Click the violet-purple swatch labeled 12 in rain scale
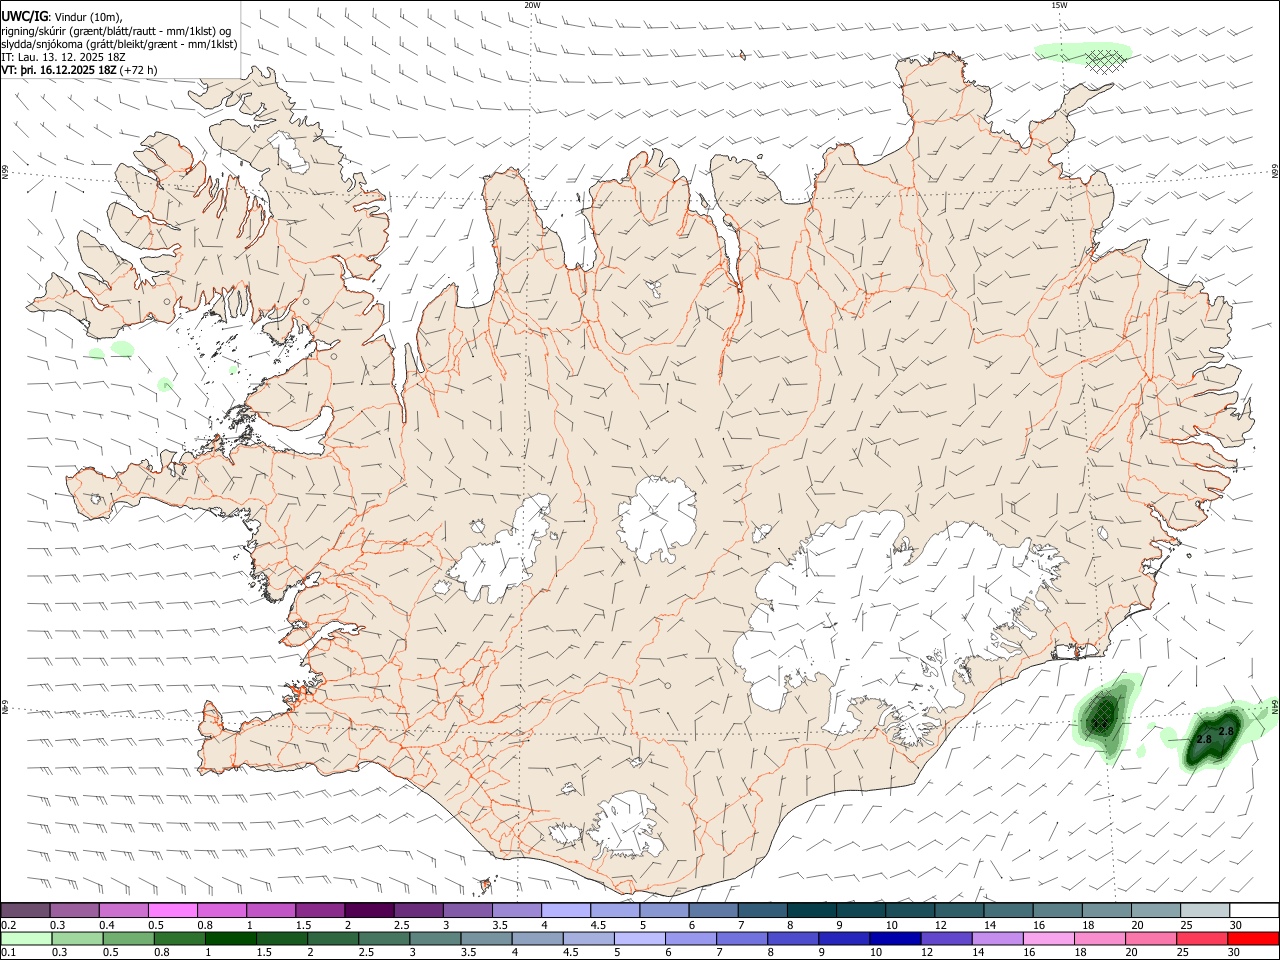This screenshot has height=960, width=1280. [945, 938]
